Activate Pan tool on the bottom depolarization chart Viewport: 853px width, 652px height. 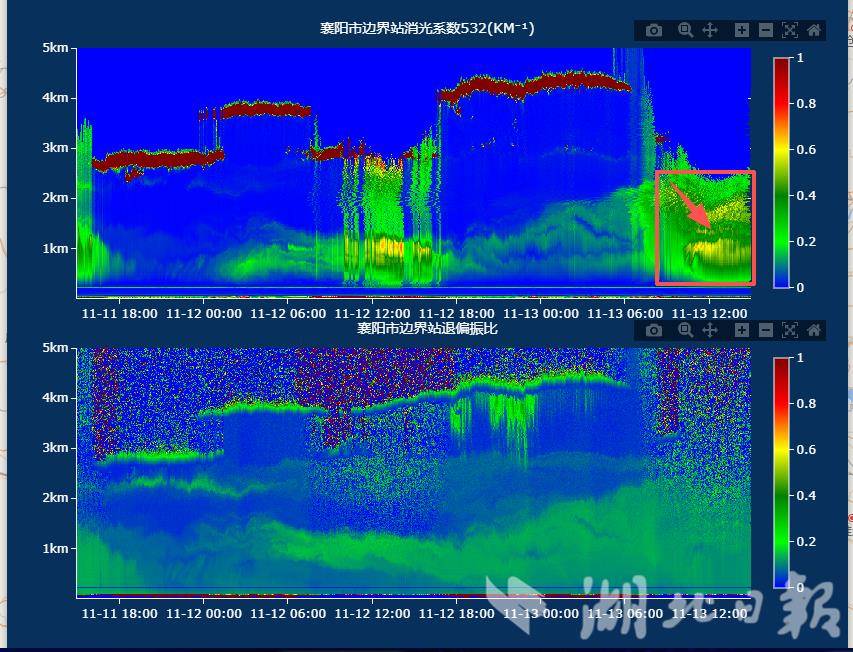[710, 330]
